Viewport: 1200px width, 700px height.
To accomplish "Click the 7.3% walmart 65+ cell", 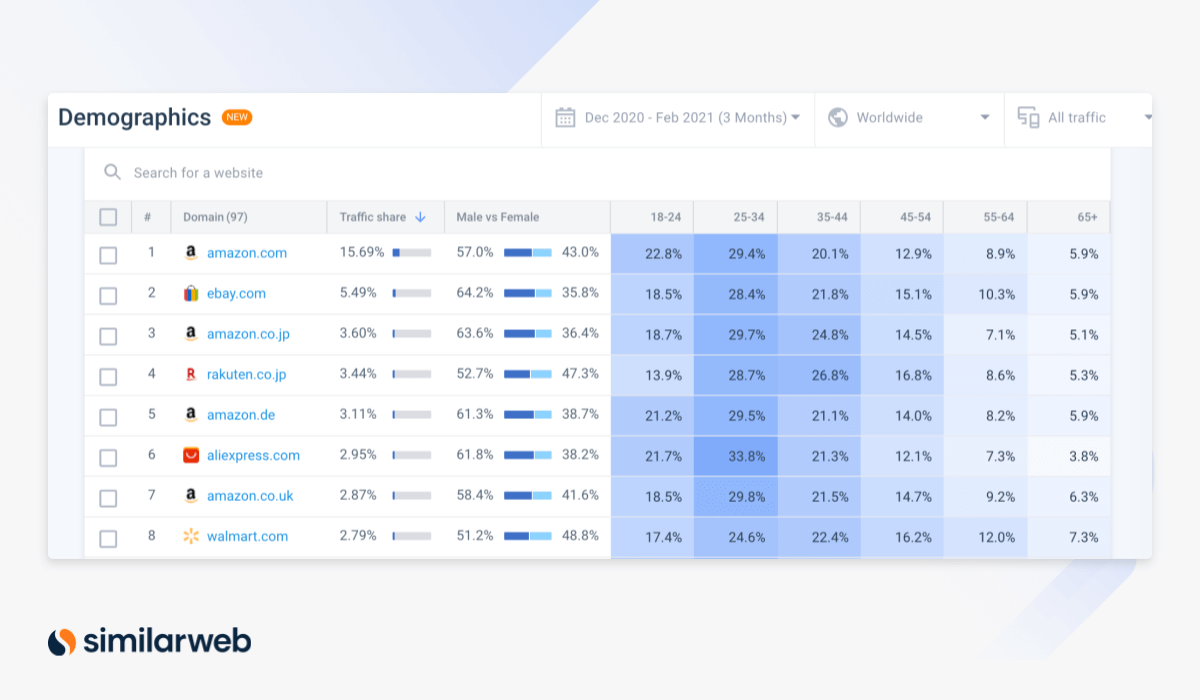I will click(x=1068, y=537).
